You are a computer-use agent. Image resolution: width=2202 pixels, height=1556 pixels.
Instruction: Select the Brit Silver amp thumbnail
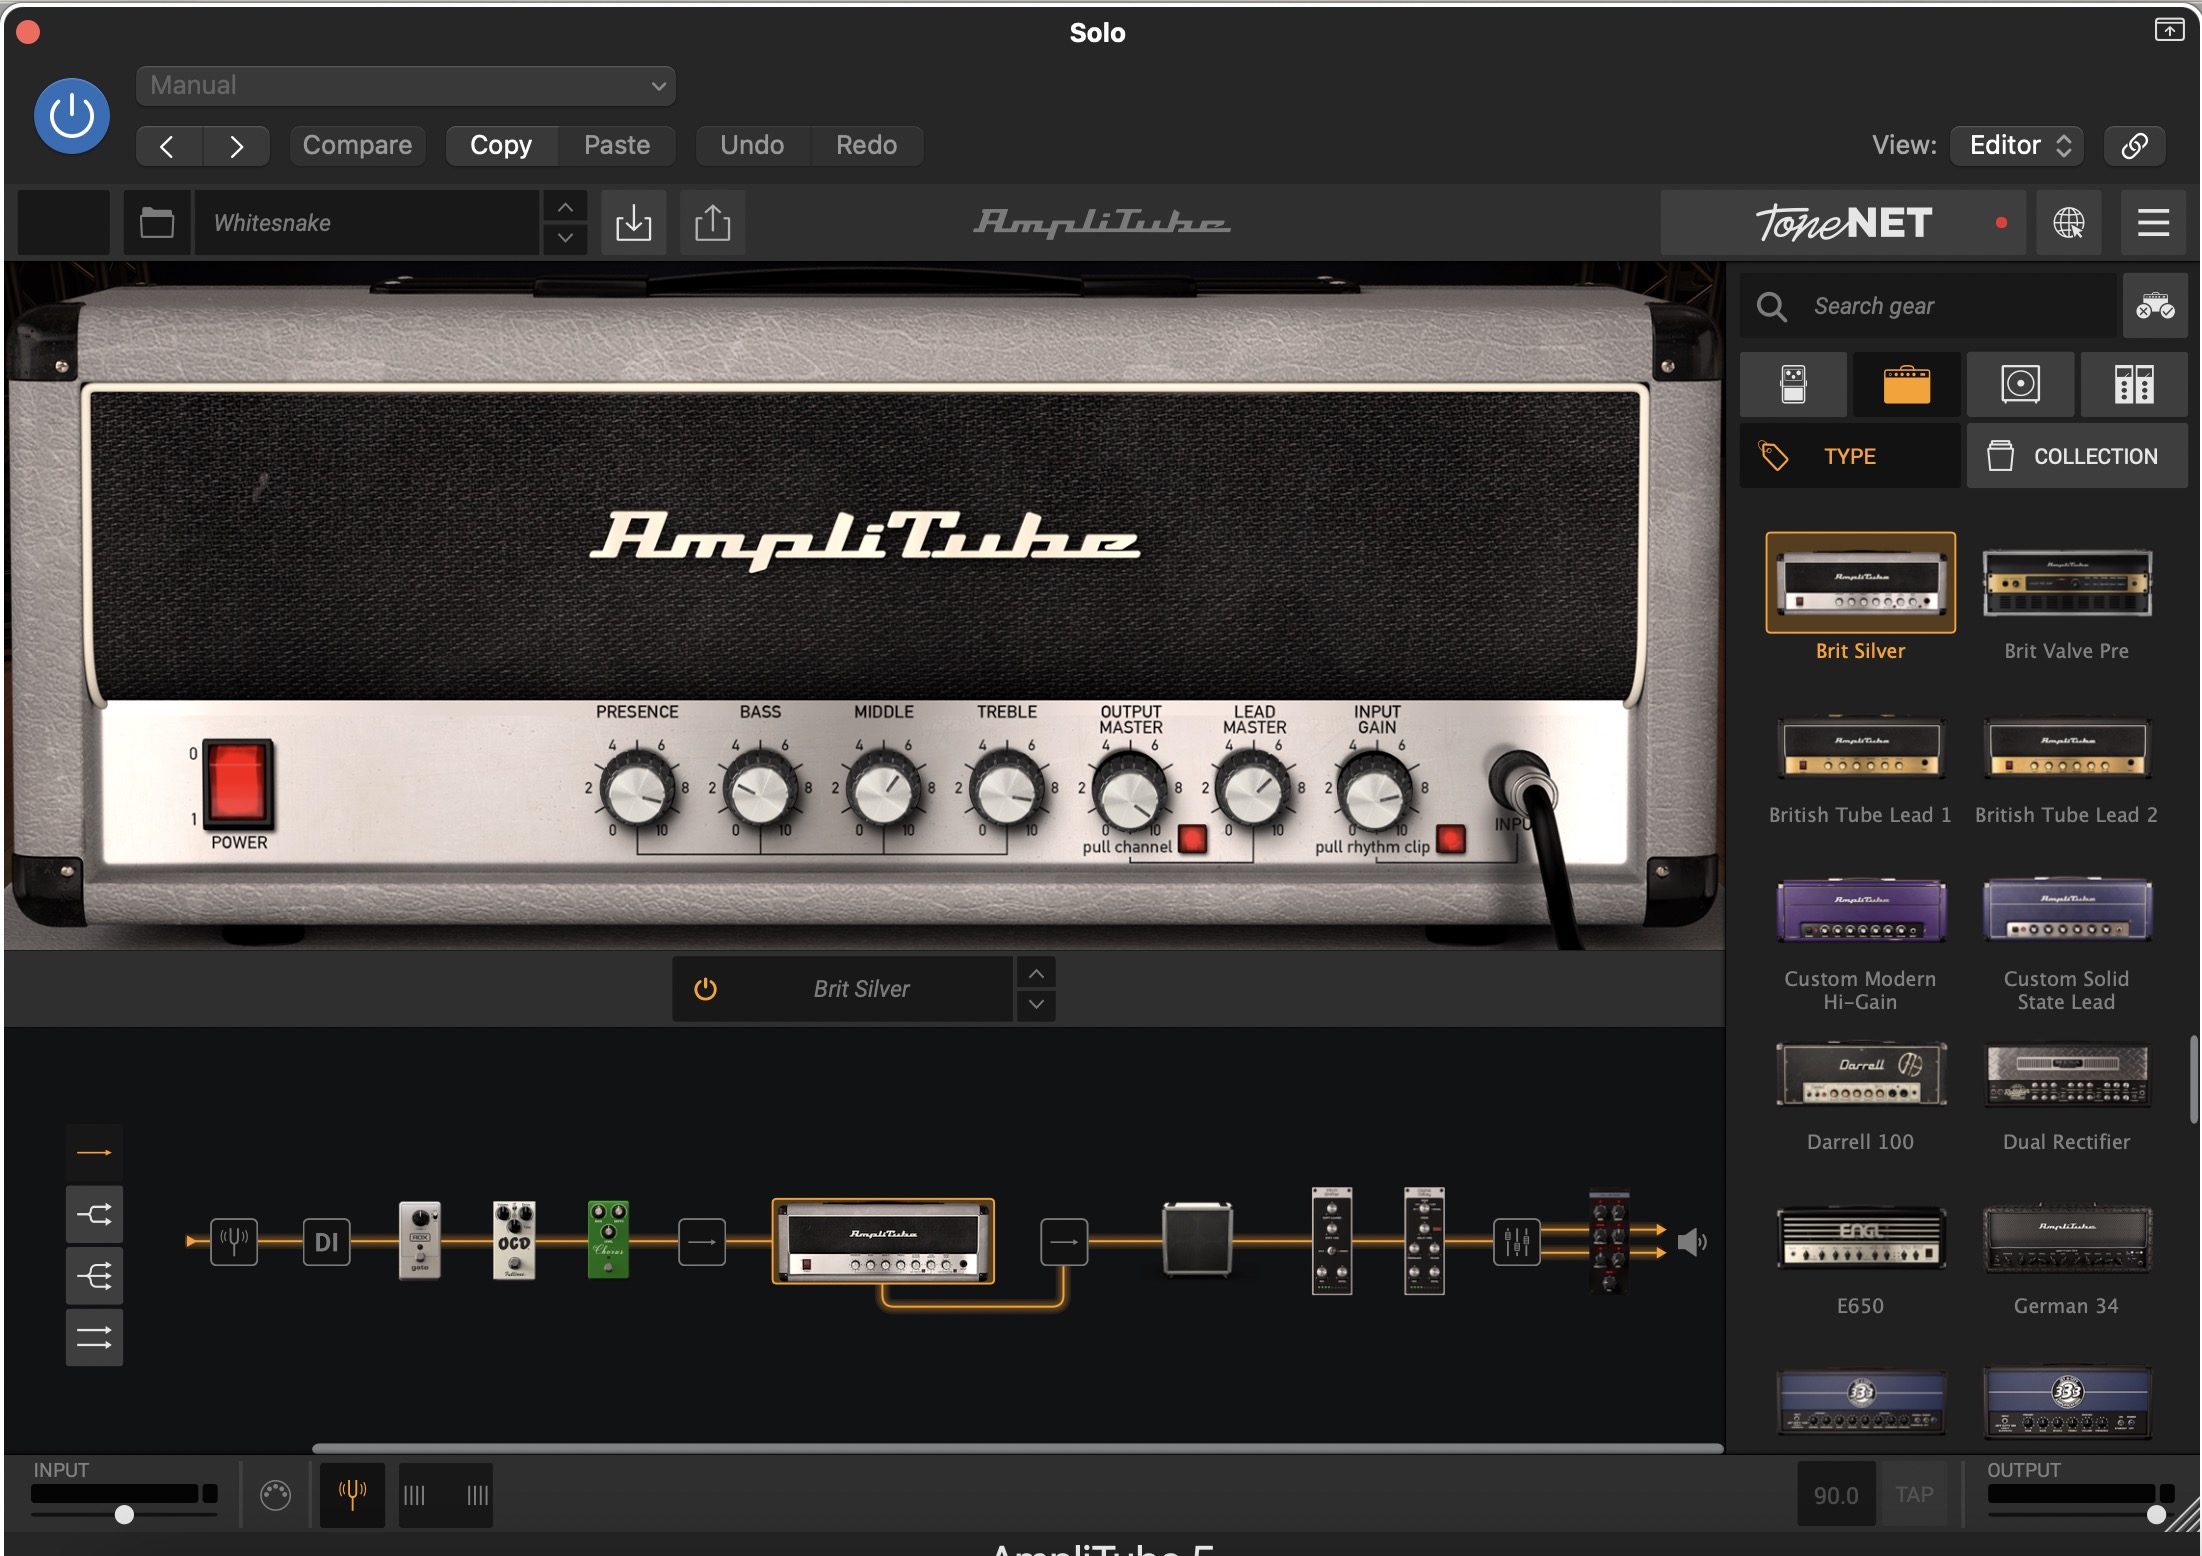1860,583
